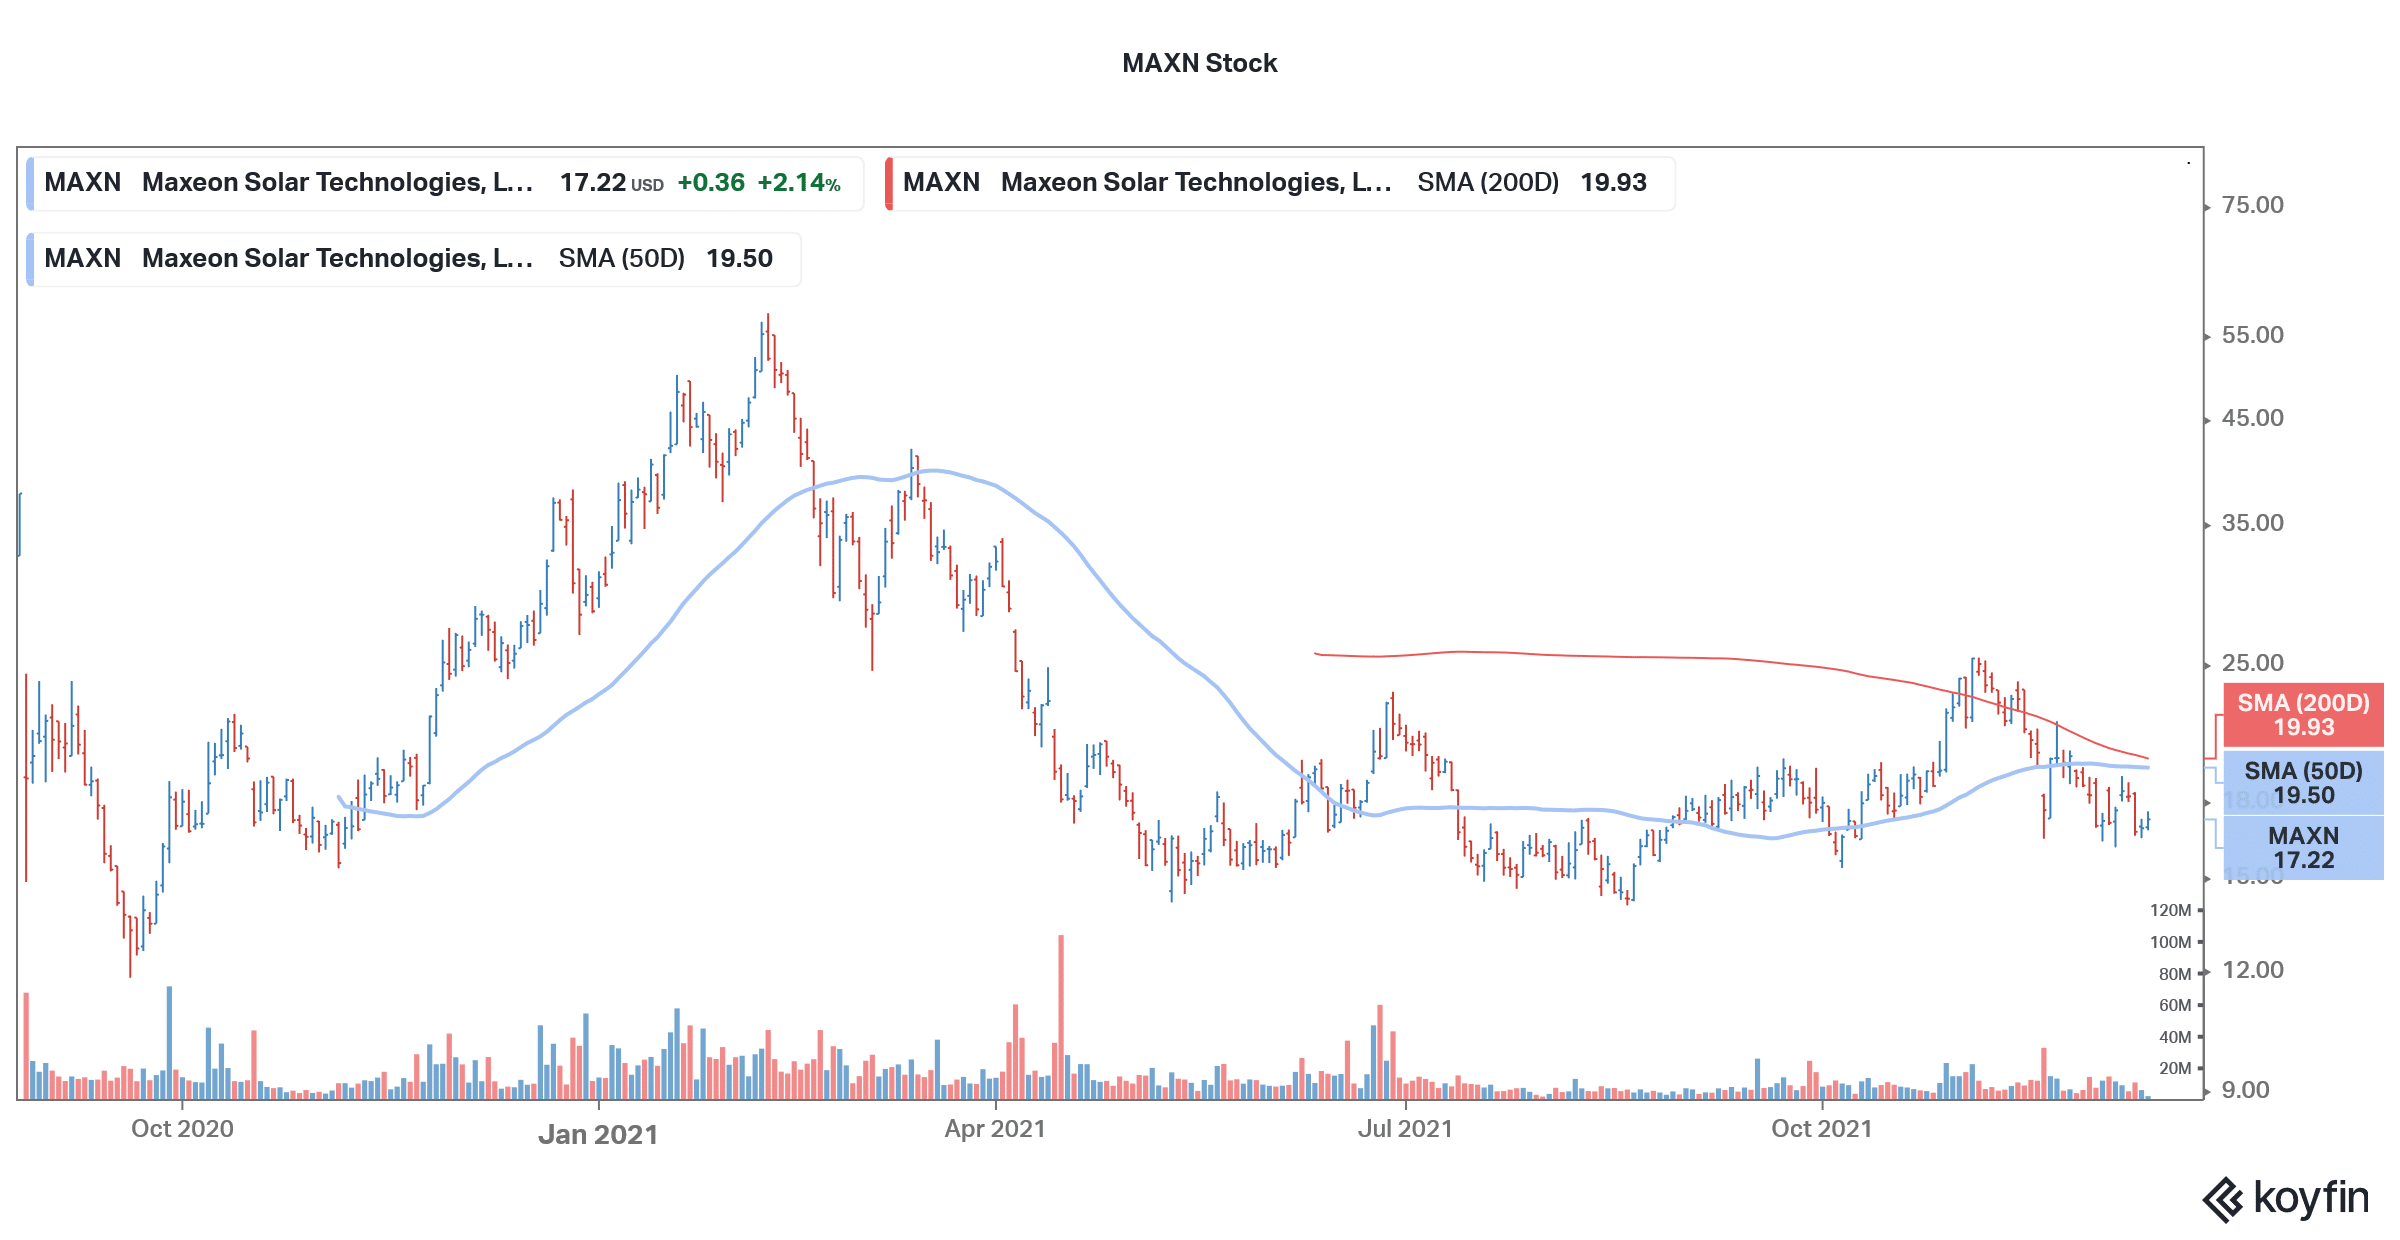Click the MAXN 17.22 axis price label
2400x1240 pixels.
[2303, 848]
